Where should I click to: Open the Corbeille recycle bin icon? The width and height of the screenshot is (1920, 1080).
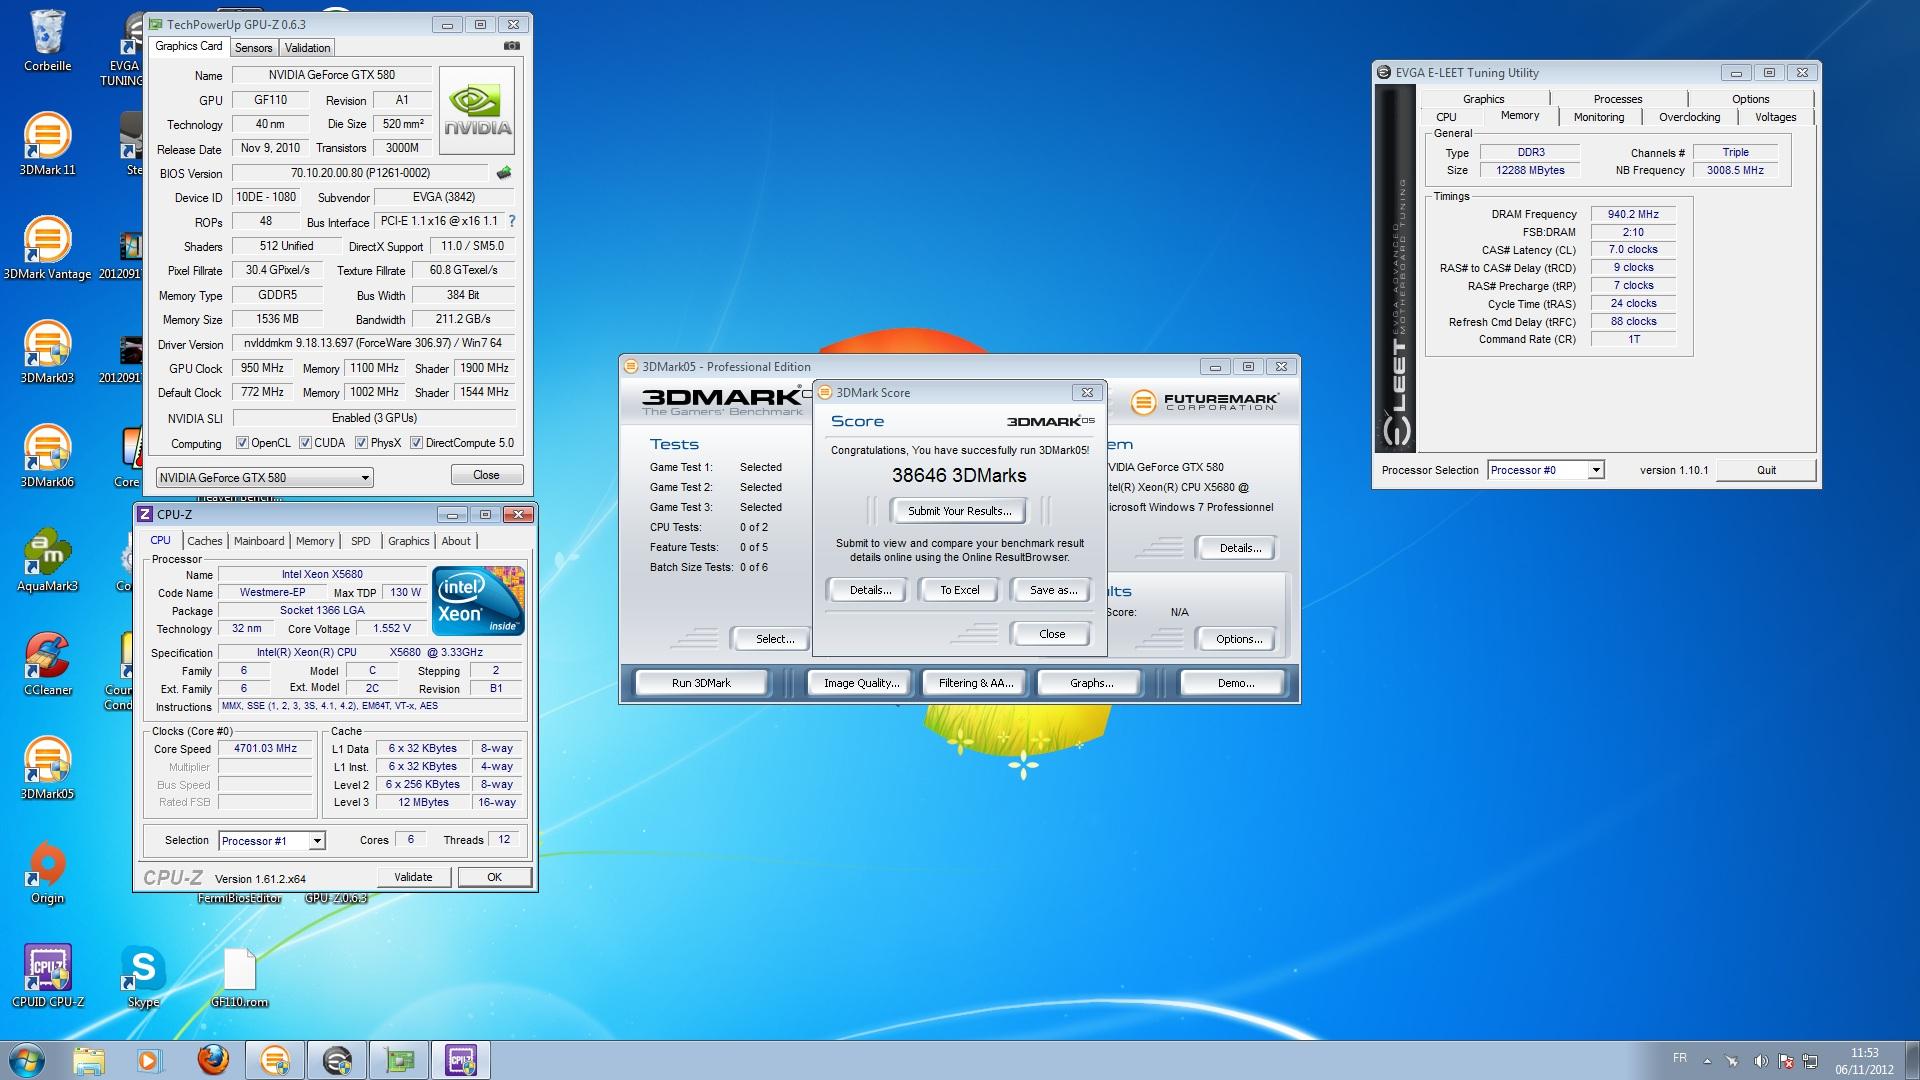[47, 42]
